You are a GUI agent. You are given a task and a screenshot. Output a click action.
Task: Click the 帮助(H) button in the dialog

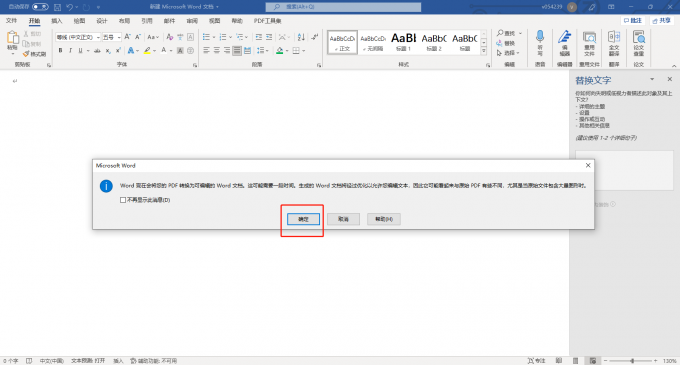pyautogui.click(x=383, y=219)
